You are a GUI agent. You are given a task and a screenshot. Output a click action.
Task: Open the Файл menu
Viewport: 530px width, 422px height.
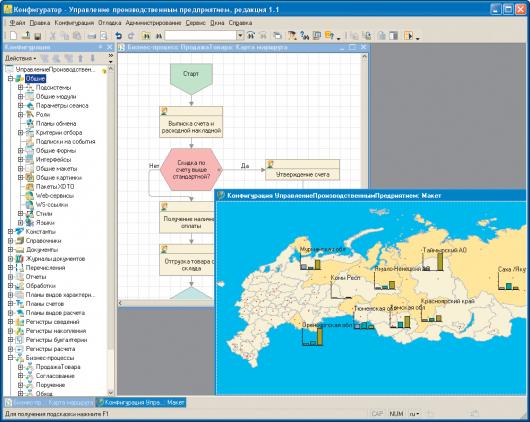[17, 23]
